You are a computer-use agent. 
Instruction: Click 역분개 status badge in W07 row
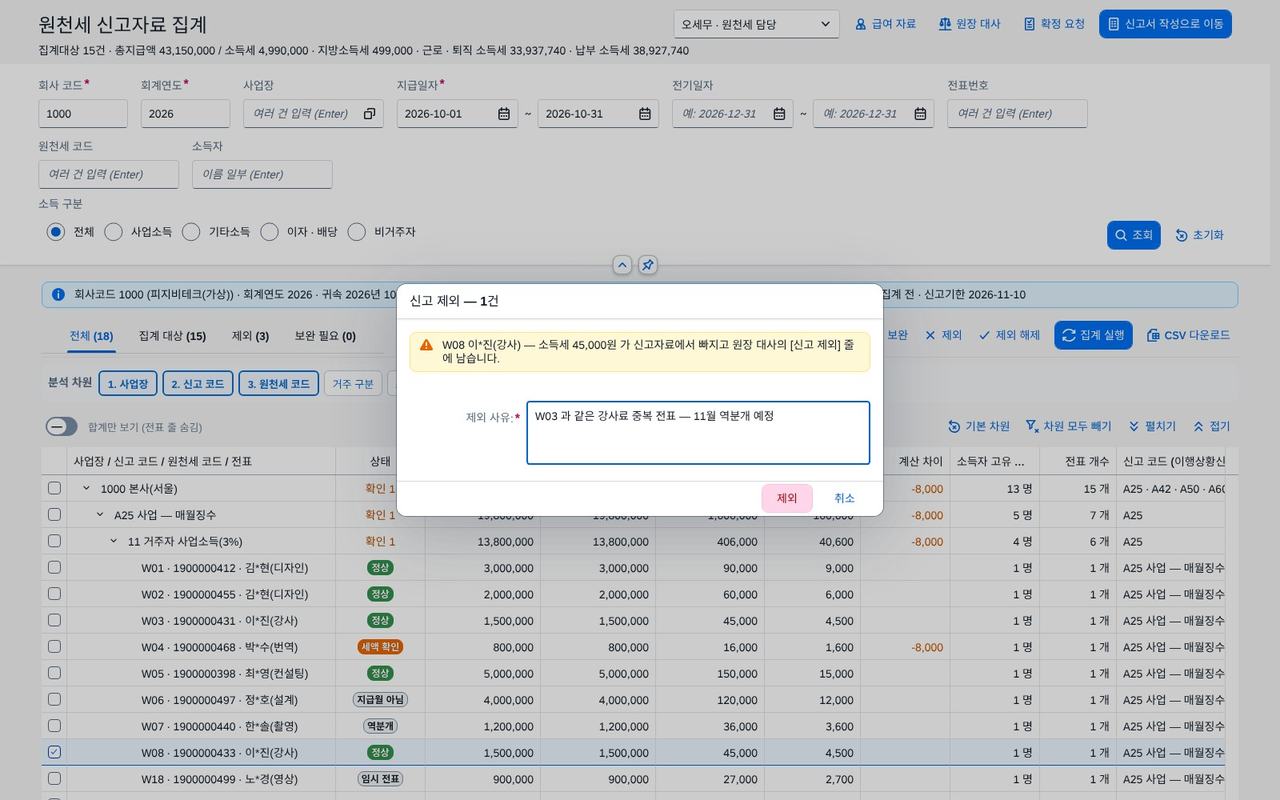380,726
